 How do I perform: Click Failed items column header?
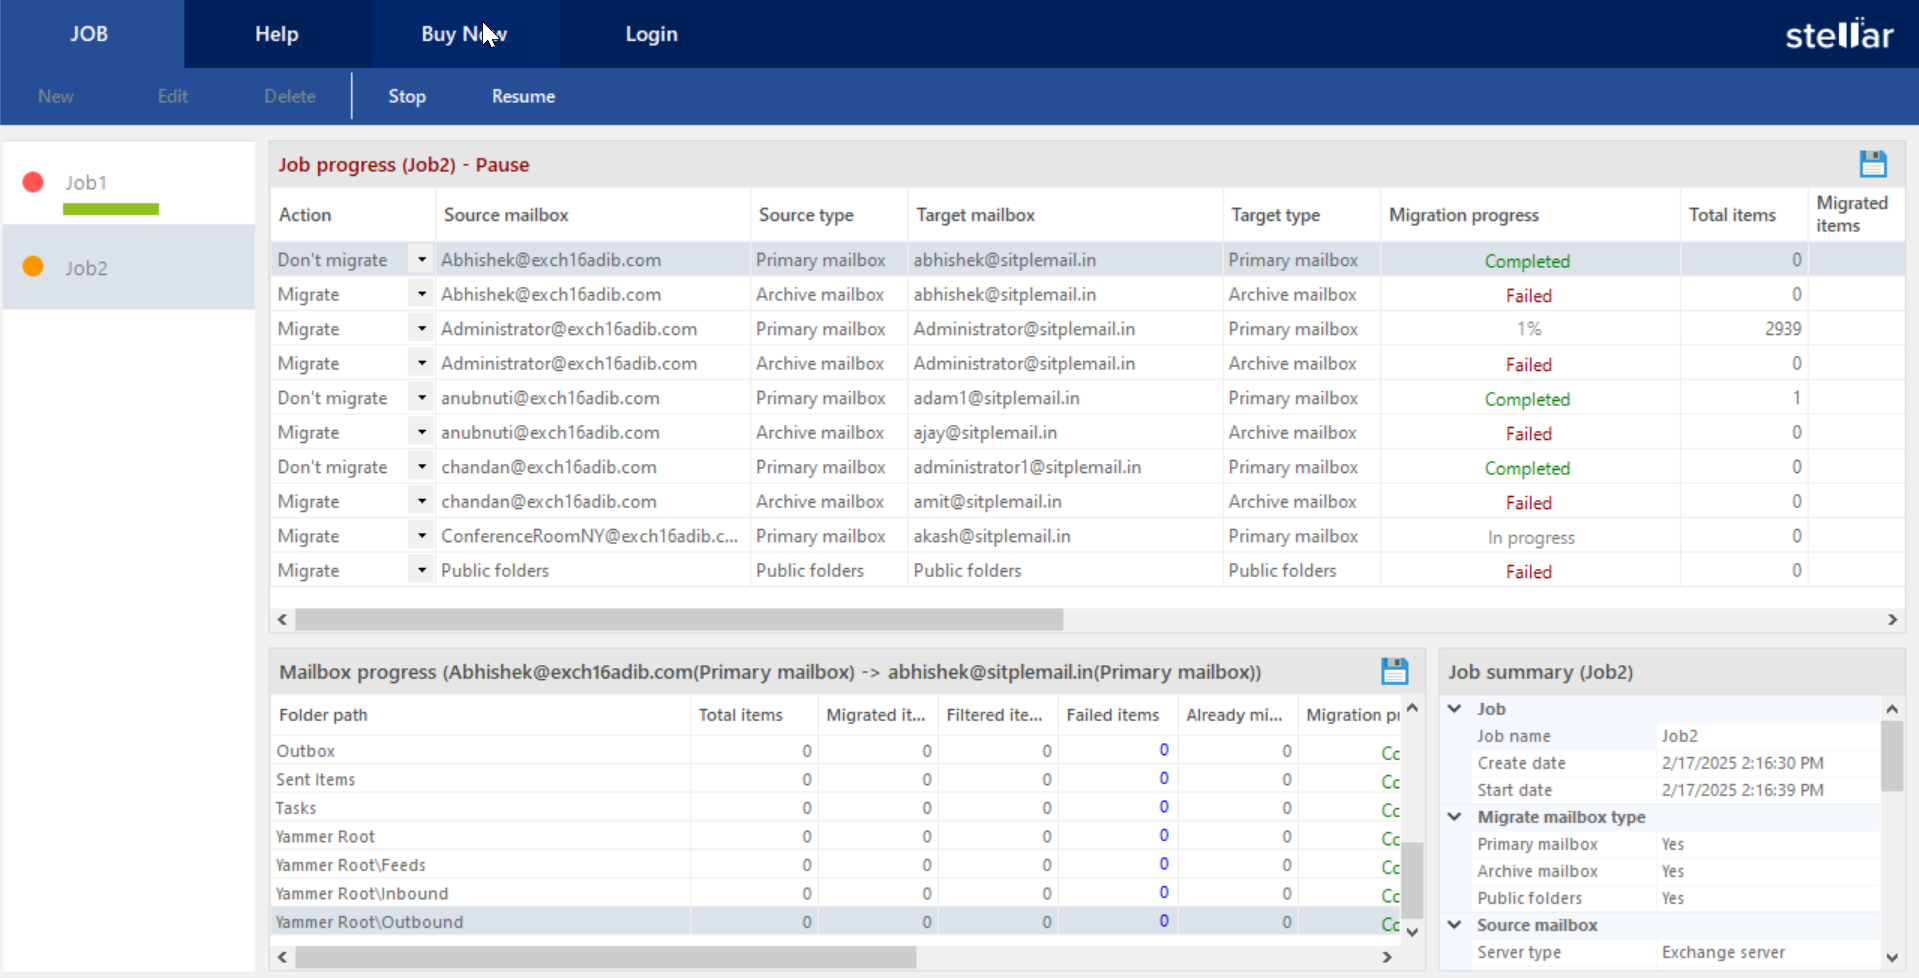pyautogui.click(x=1118, y=715)
